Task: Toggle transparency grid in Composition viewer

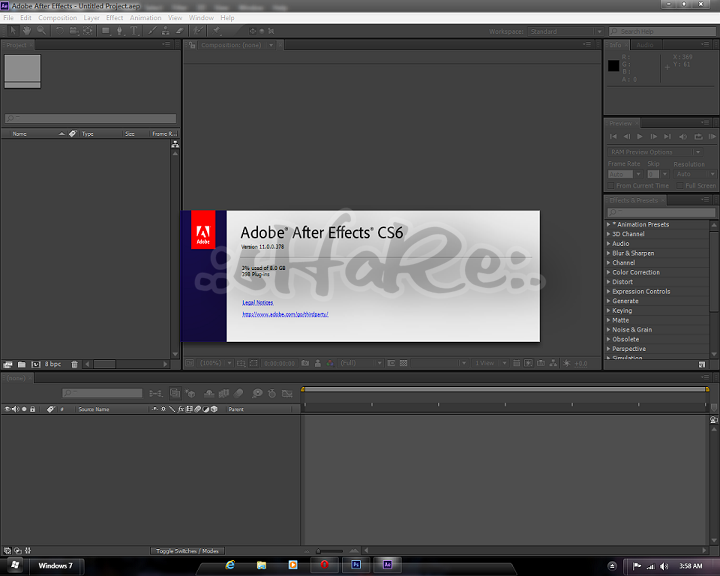Action: coord(403,363)
